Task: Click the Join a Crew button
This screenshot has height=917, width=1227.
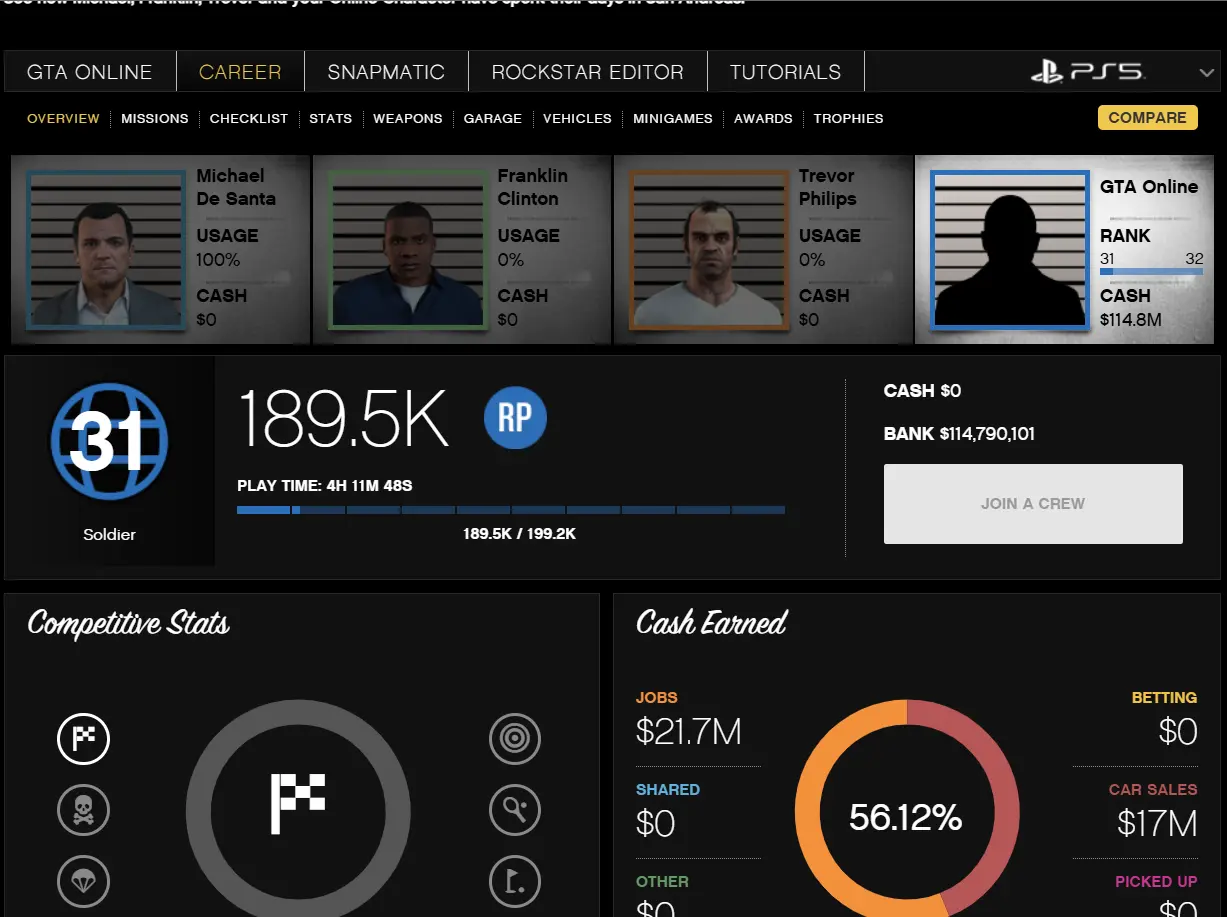Action: pyautogui.click(x=1033, y=504)
